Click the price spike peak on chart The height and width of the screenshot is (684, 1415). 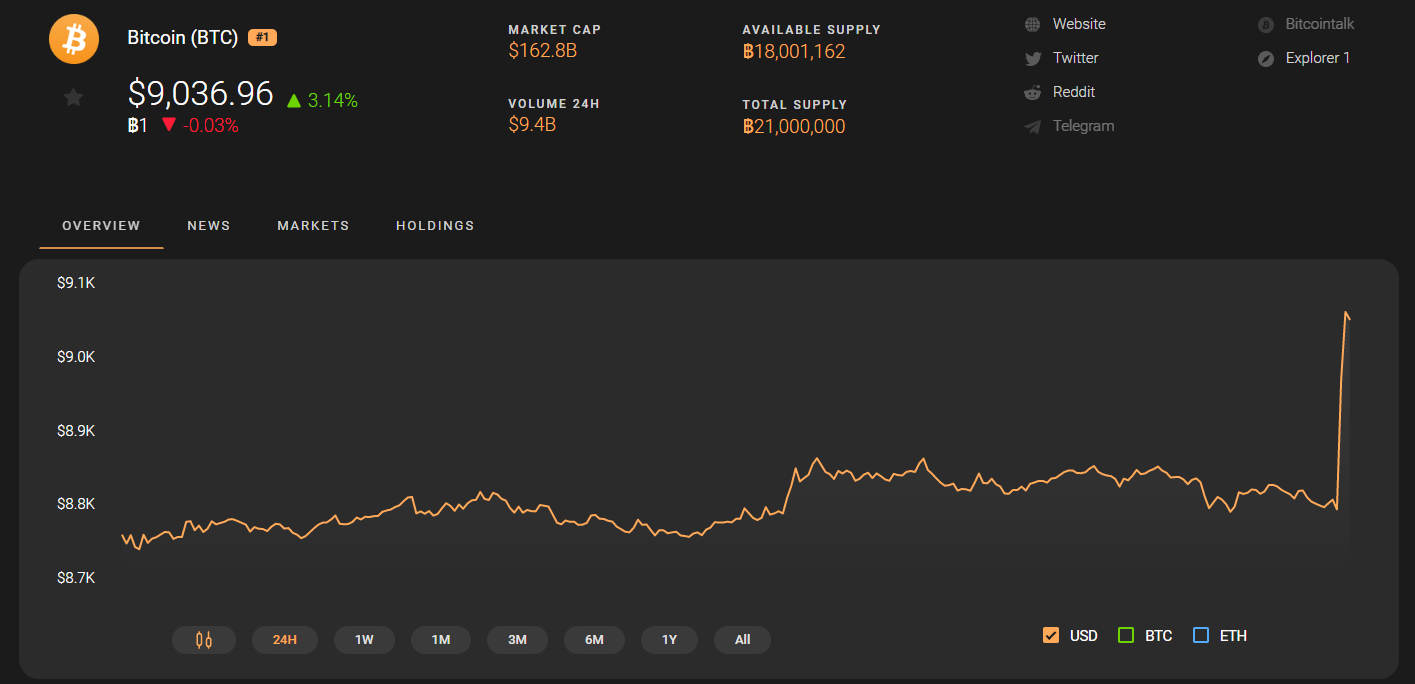1346,313
